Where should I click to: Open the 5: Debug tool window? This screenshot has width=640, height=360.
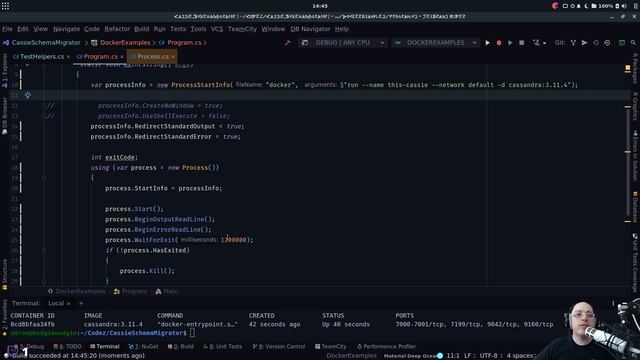coord(29,347)
